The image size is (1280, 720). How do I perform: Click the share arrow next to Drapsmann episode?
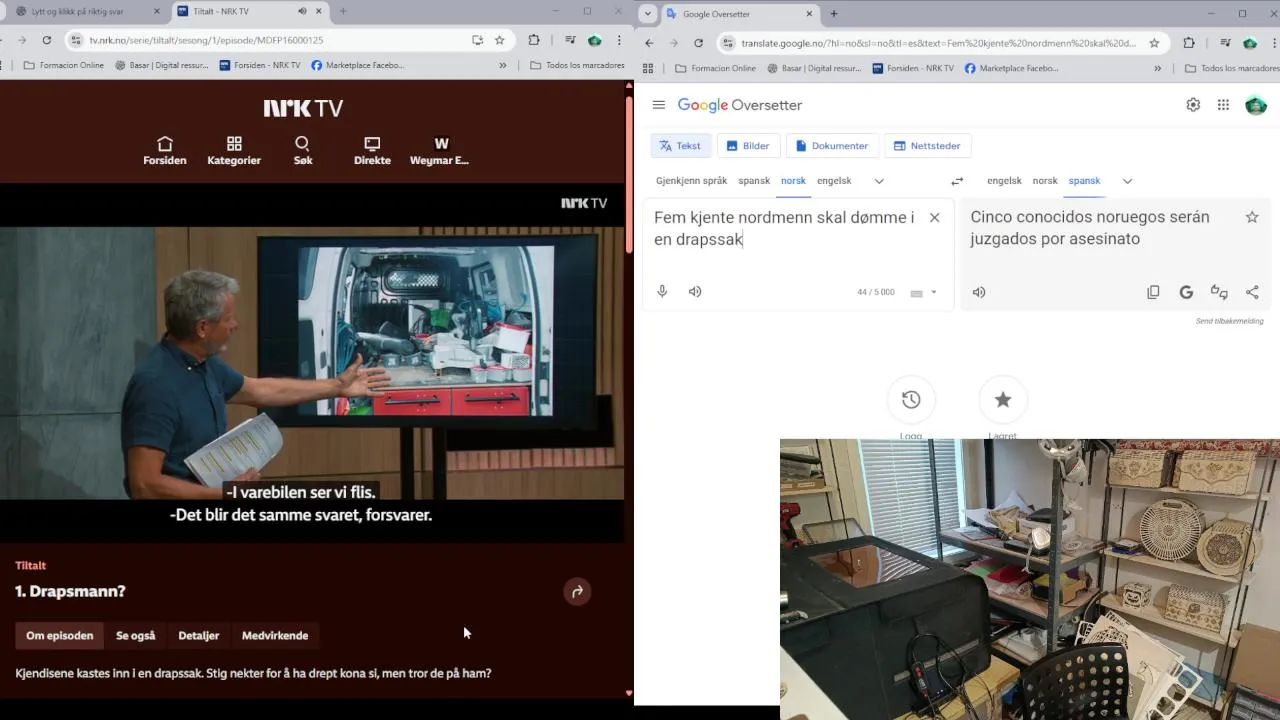[x=577, y=592]
